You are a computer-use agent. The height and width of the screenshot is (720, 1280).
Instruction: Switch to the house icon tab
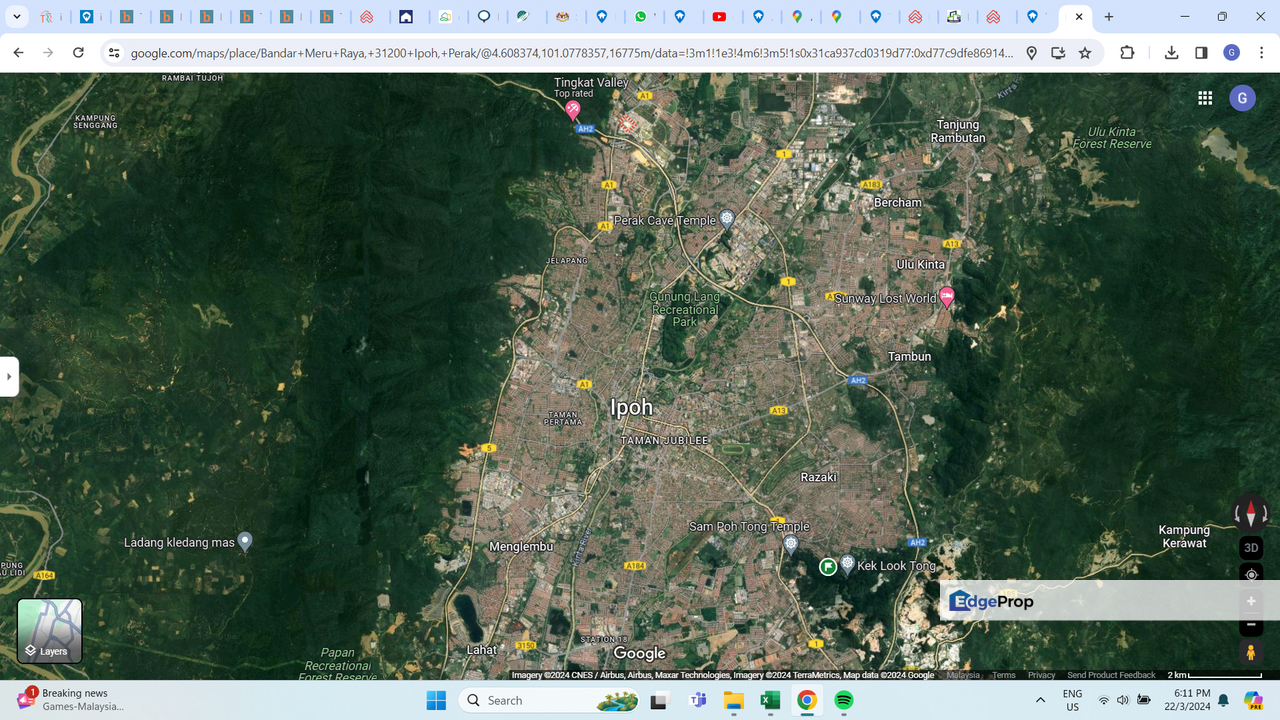tap(405, 17)
